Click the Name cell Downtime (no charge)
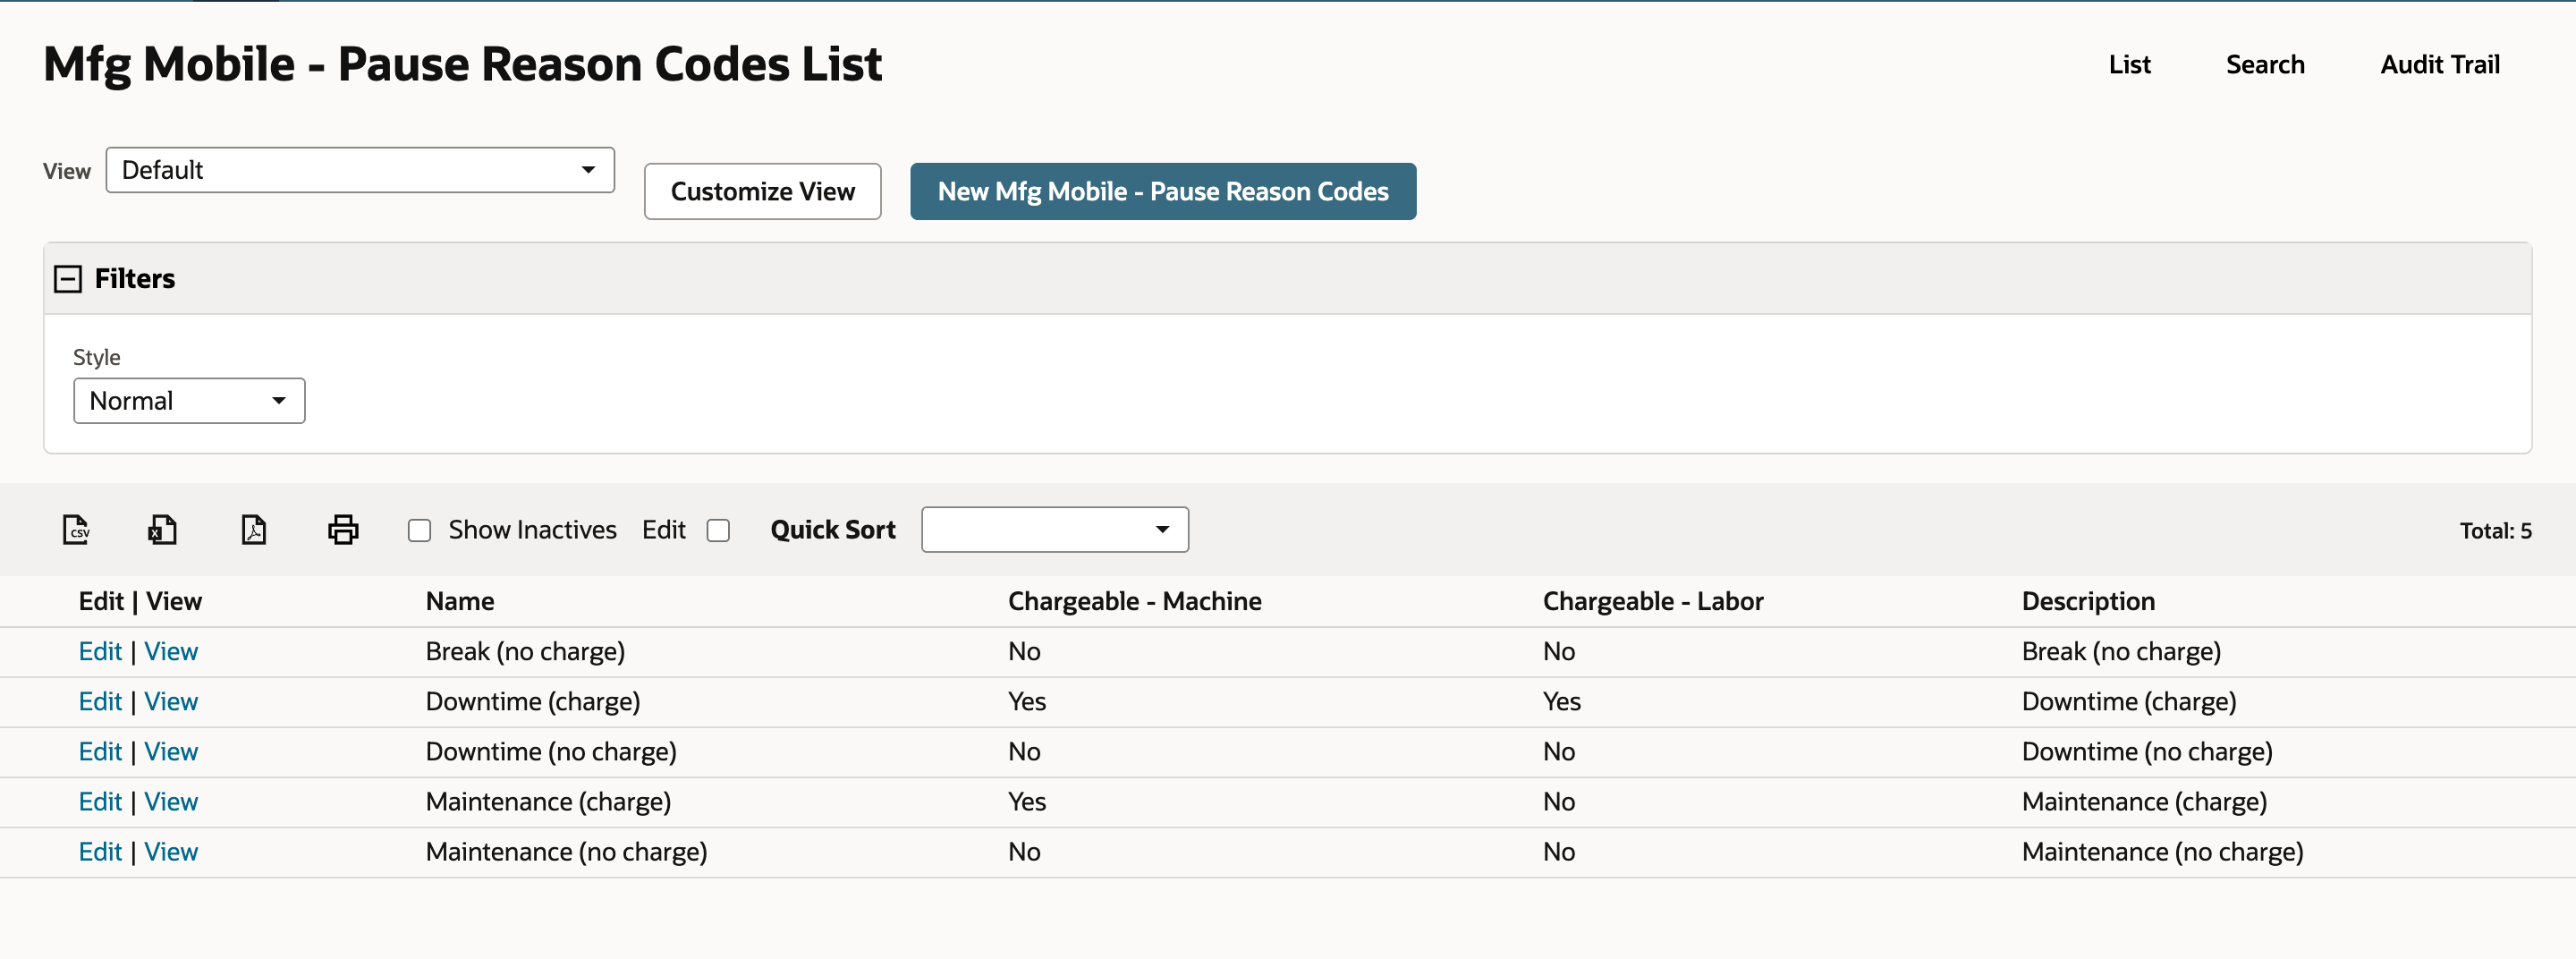This screenshot has height=959, width=2576. (x=551, y=752)
